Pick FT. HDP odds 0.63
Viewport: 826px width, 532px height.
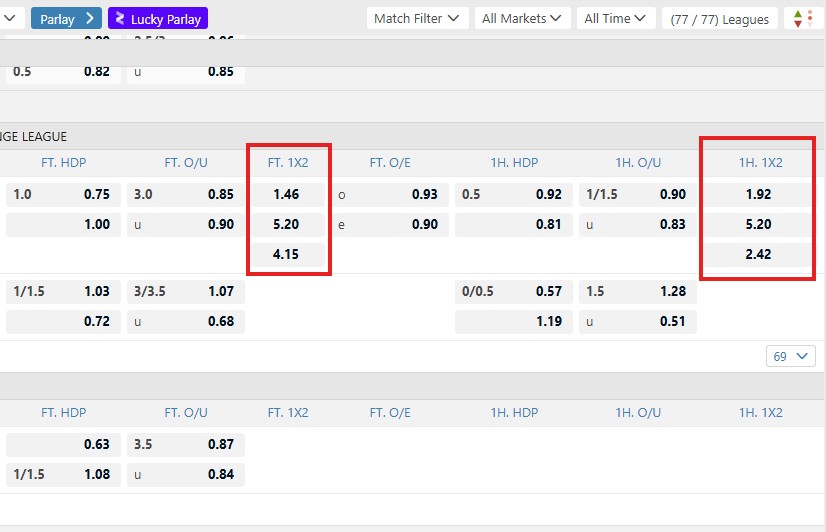tap(63, 444)
